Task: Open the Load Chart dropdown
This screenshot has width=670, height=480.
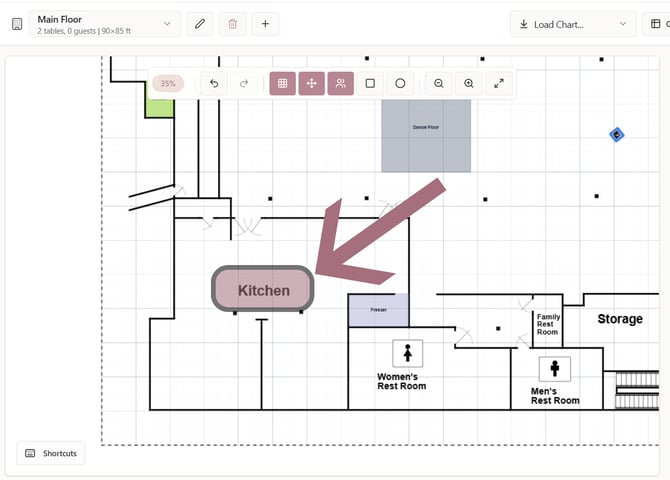Action: pos(573,24)
